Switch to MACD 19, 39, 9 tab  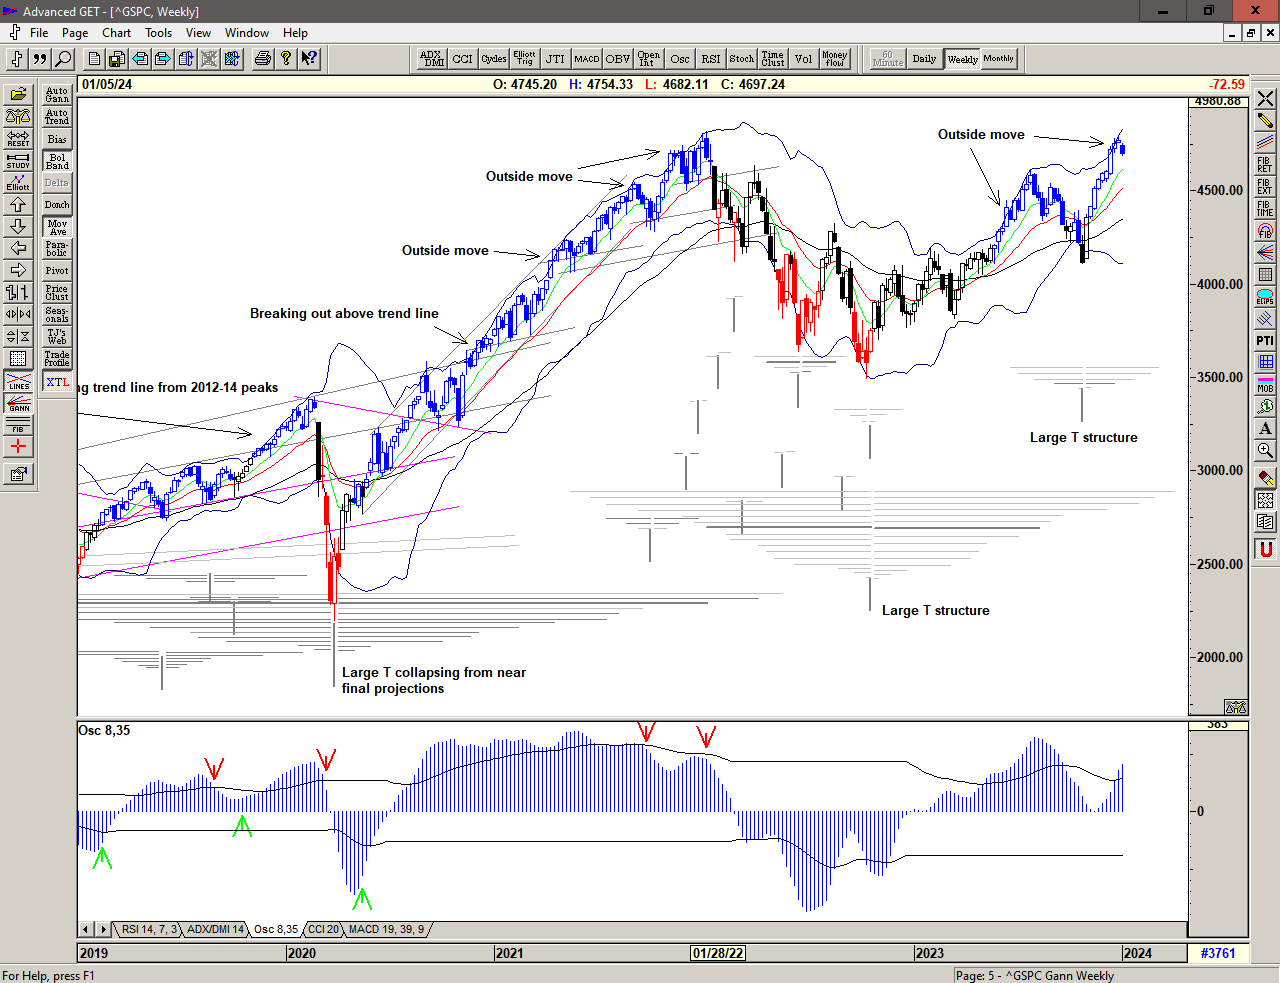point(386,930)
